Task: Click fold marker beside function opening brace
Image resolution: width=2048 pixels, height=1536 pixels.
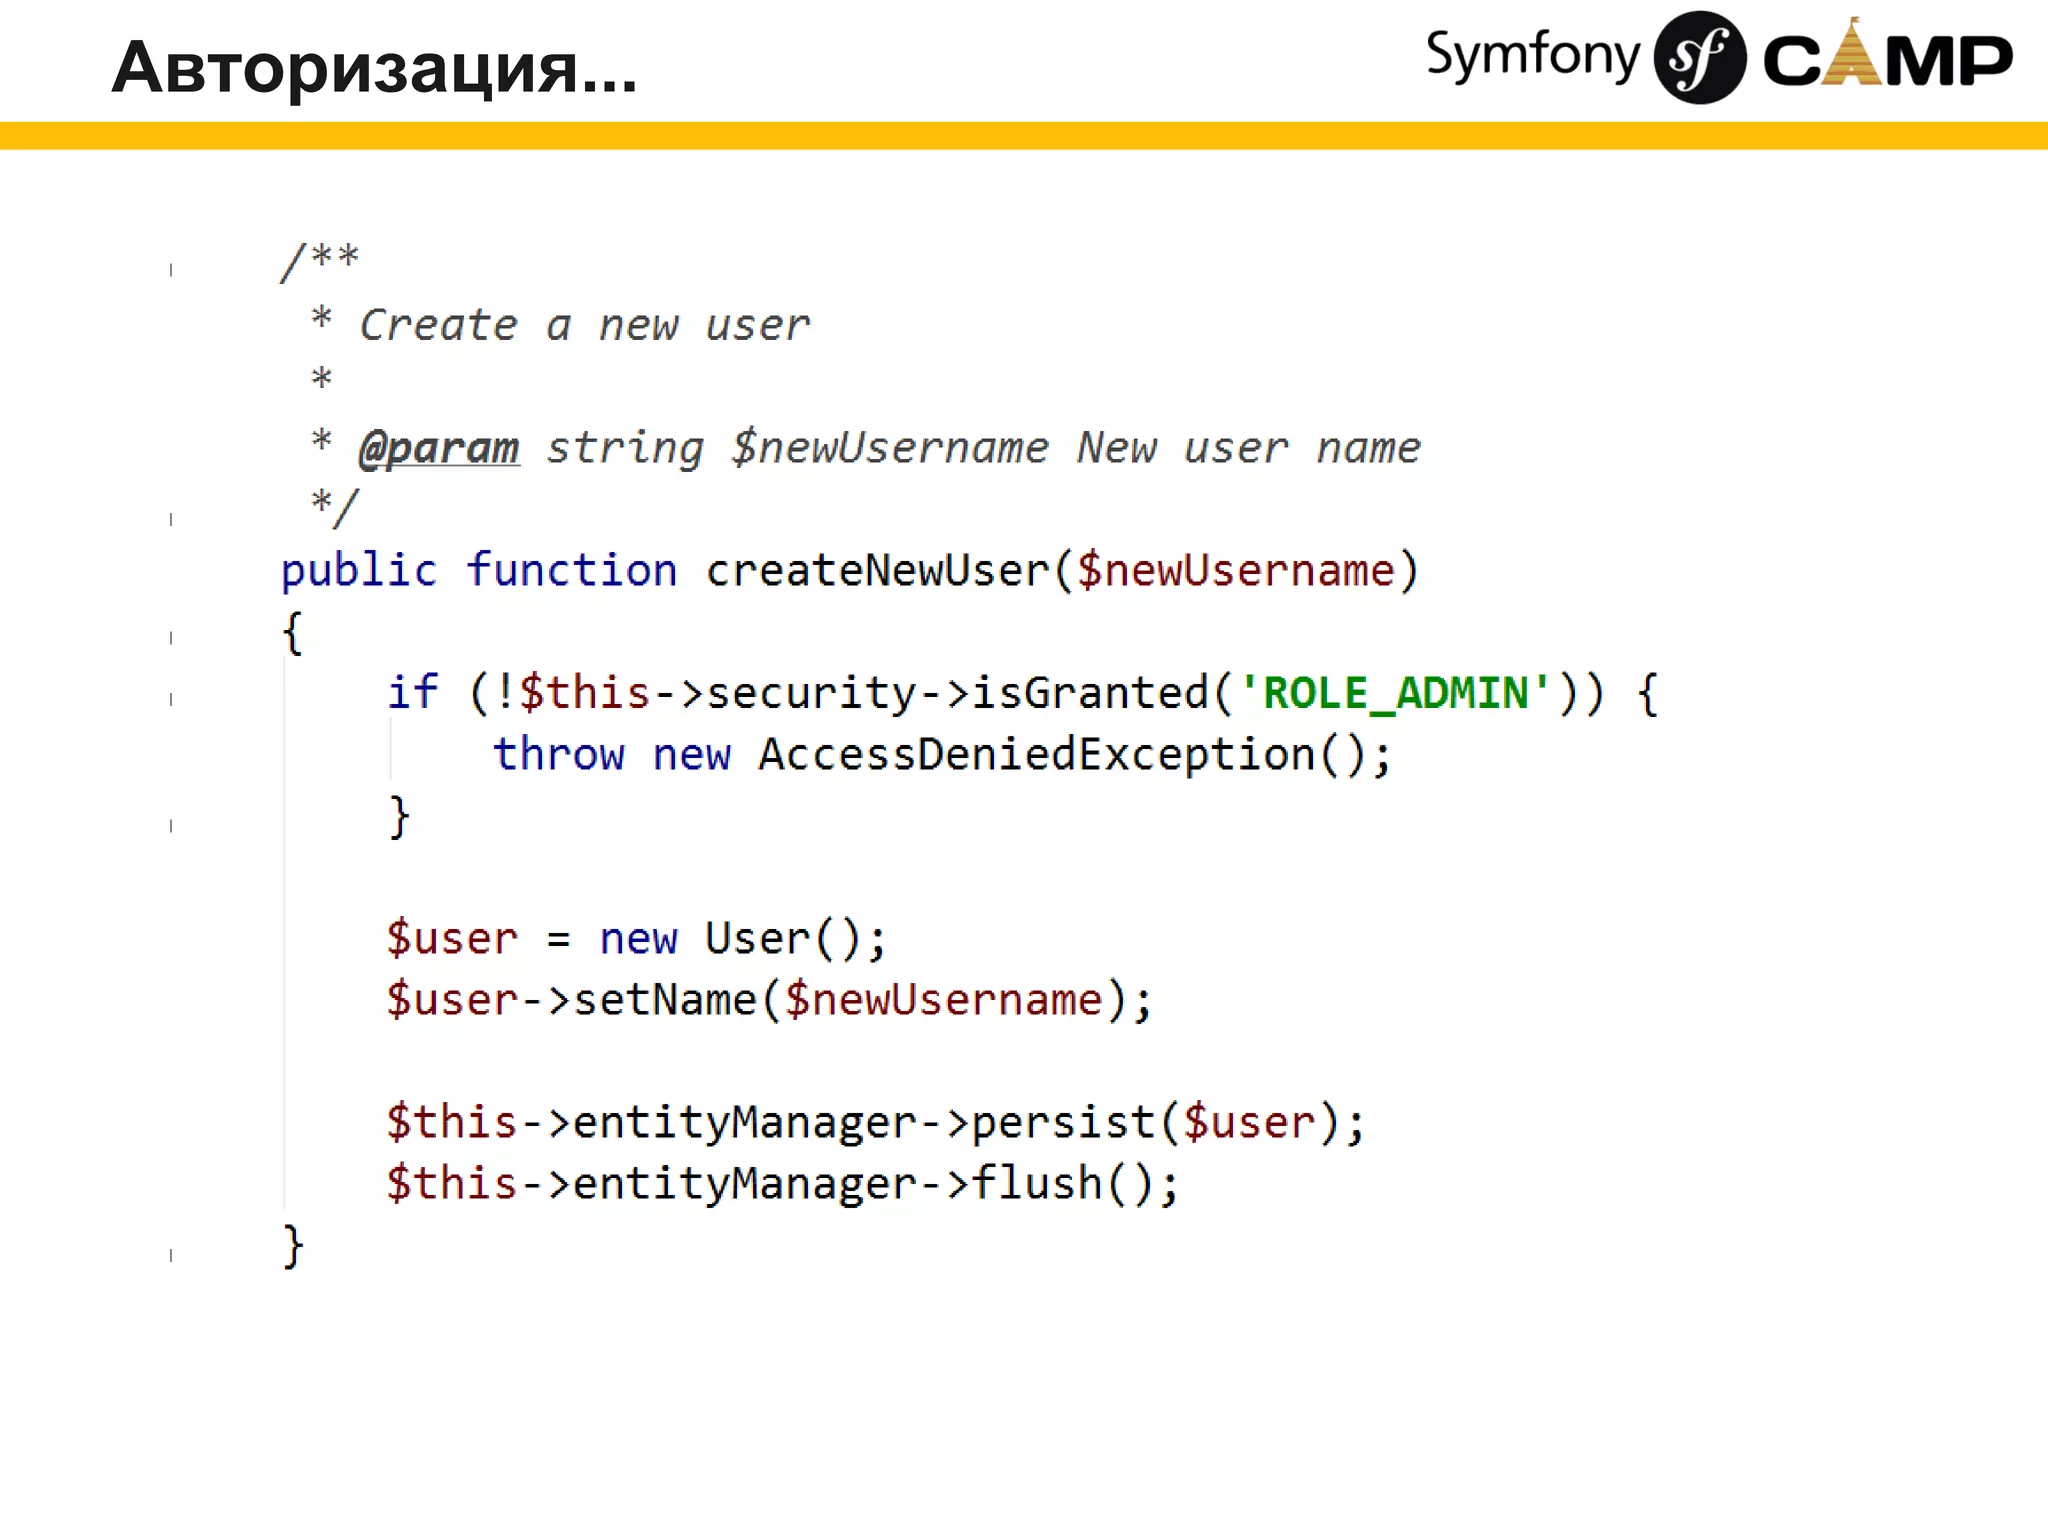Action: point(171,638)
